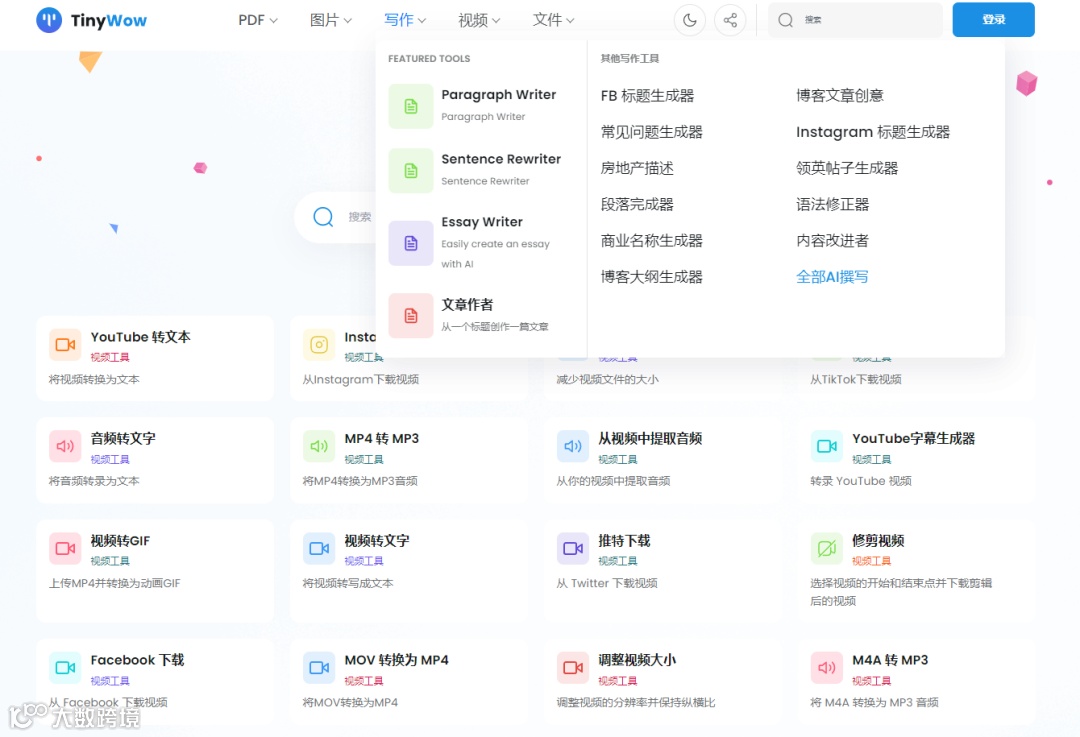Click the M4A 转 MP3 speaker icon
Viewport: 1080px width, 737px height.
pos(827,667)
